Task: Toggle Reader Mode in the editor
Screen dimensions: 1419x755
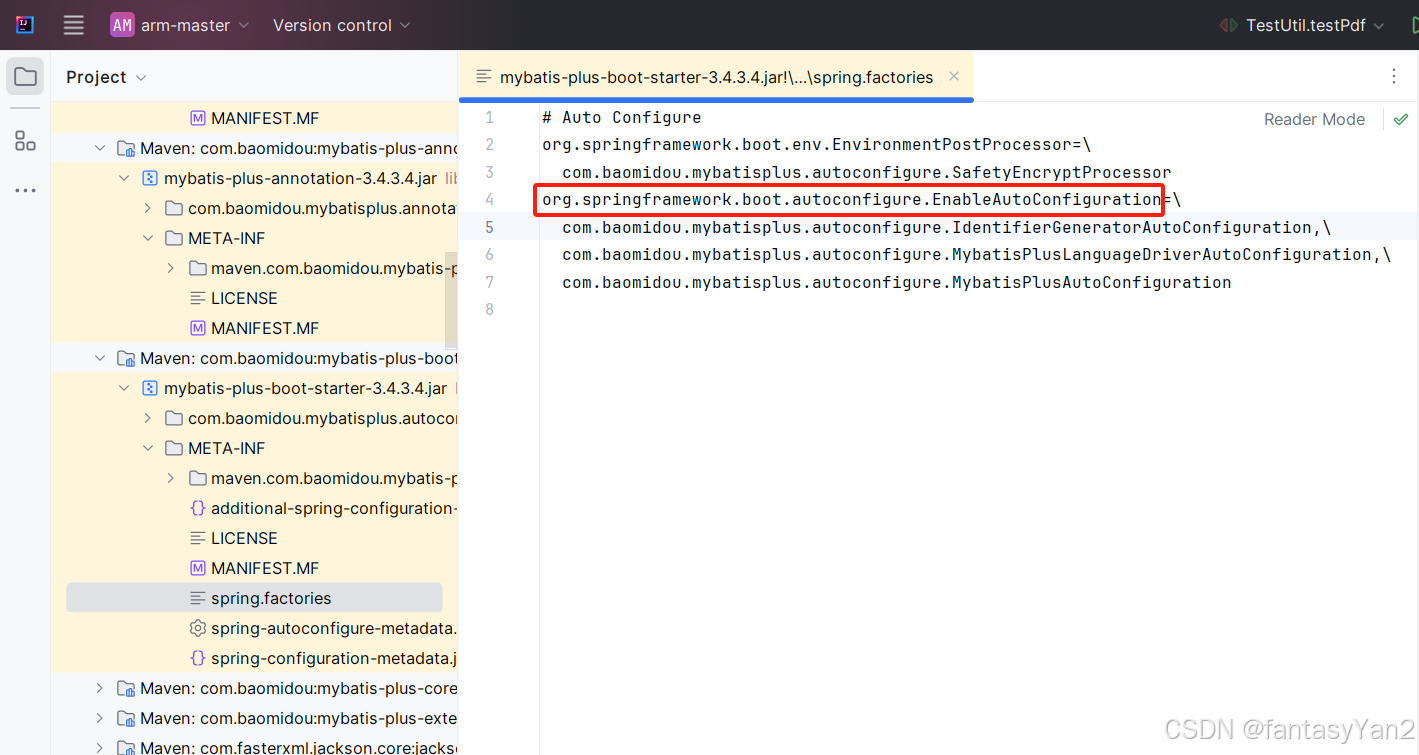Action: pyautogui.click(x=1314, y=119)
